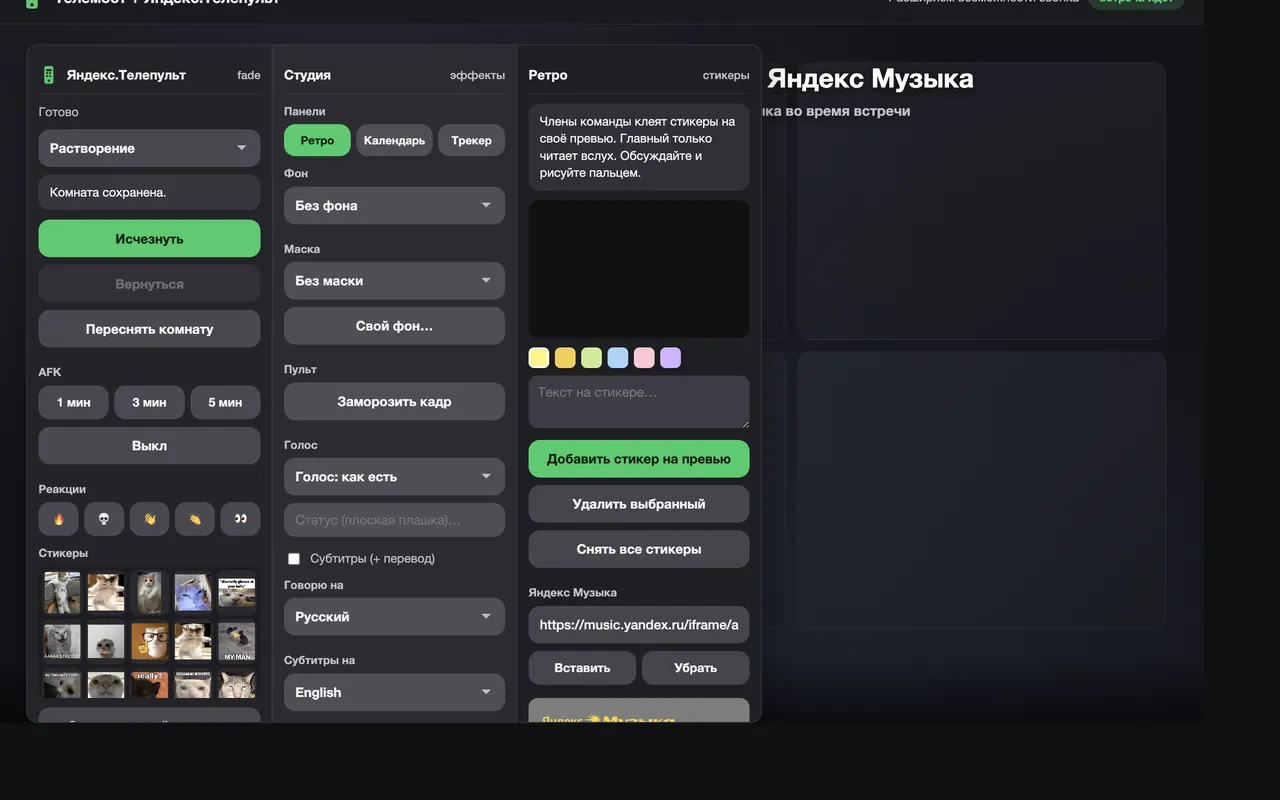Image resolution: width=1280 pixels, height=800 pixels.
Task: Pick the light blue sticker color swatch
Action: pyautogui.click(x=618, y=358)
